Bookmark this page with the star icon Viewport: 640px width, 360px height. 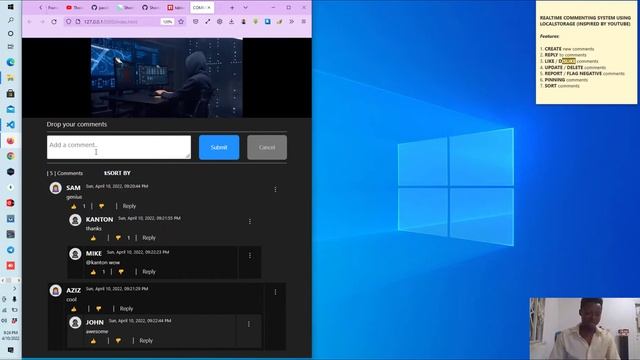181,22
